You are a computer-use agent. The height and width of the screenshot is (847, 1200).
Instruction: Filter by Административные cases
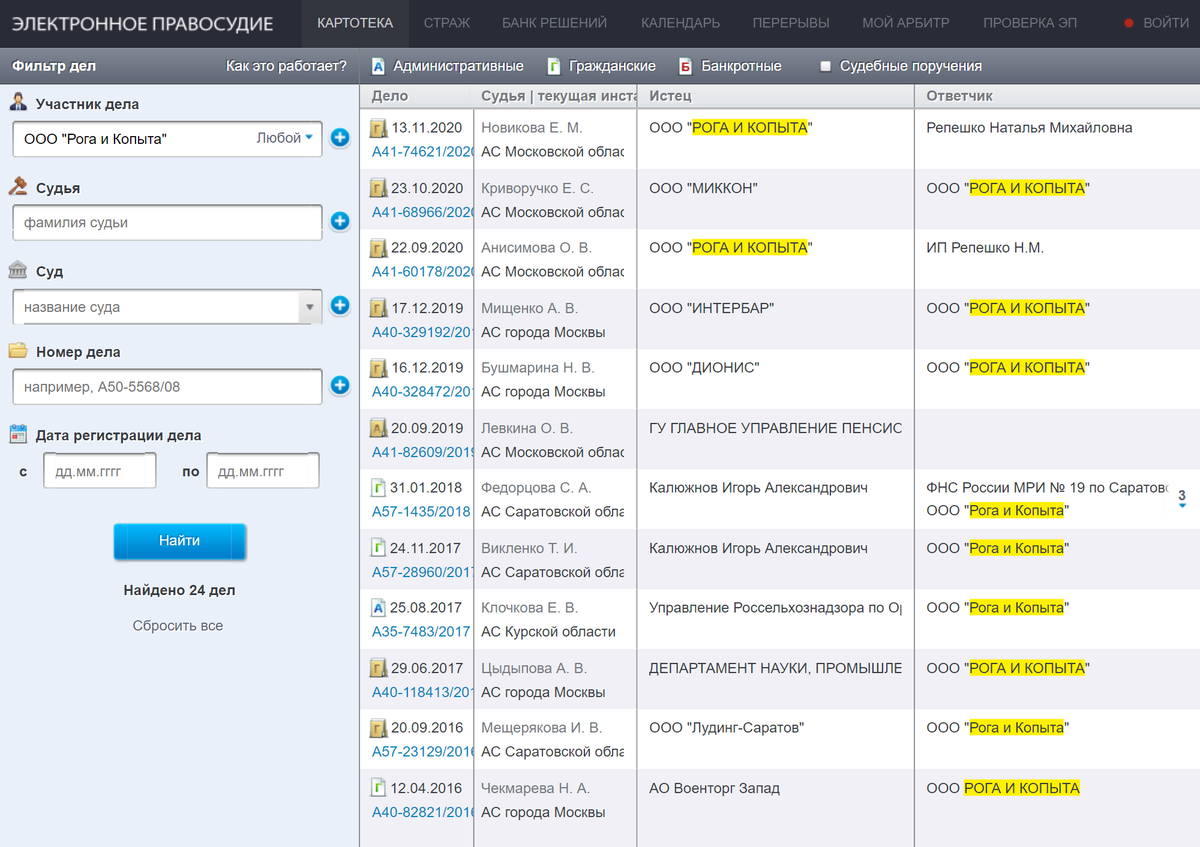click(447, 66)
